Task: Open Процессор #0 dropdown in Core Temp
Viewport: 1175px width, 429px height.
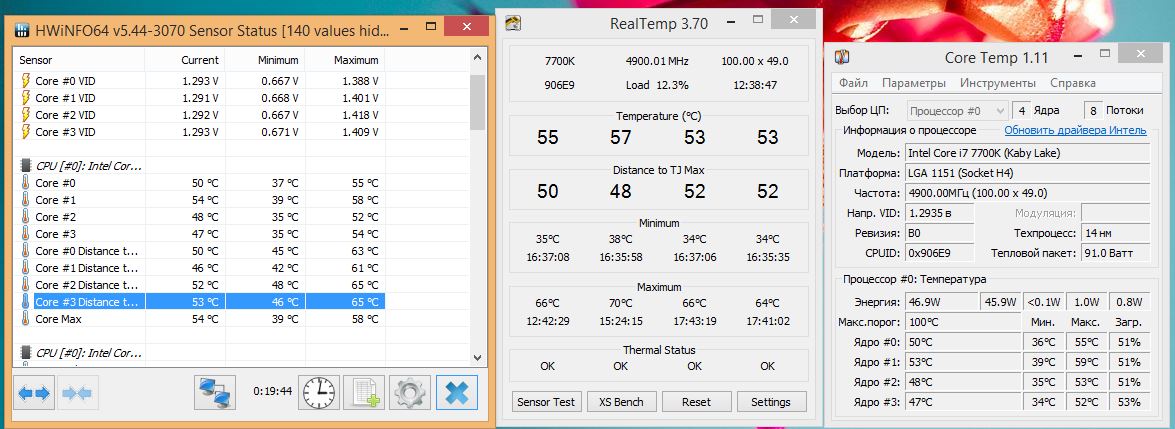Action: click(x=957, y=111)
